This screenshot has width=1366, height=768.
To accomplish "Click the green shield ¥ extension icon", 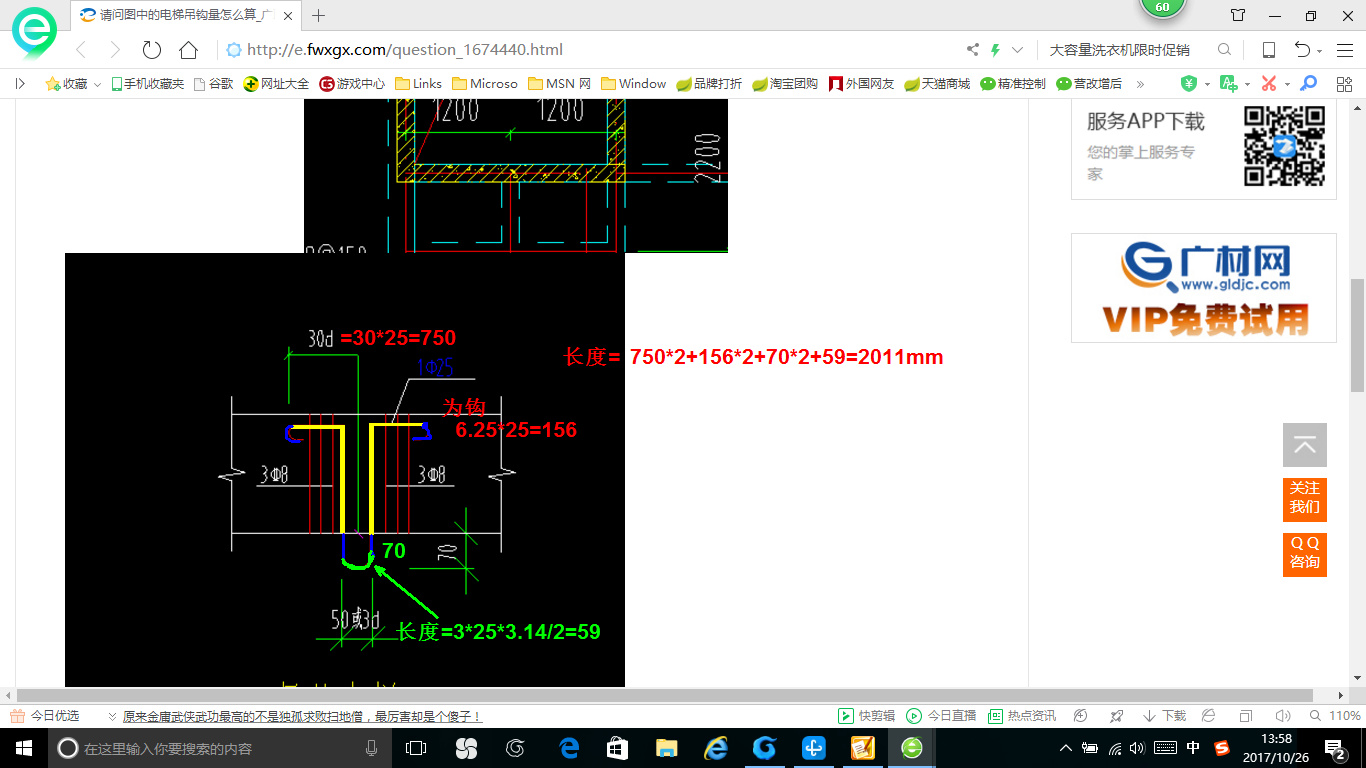I will pyautogui.click(x=1189, y=84).
